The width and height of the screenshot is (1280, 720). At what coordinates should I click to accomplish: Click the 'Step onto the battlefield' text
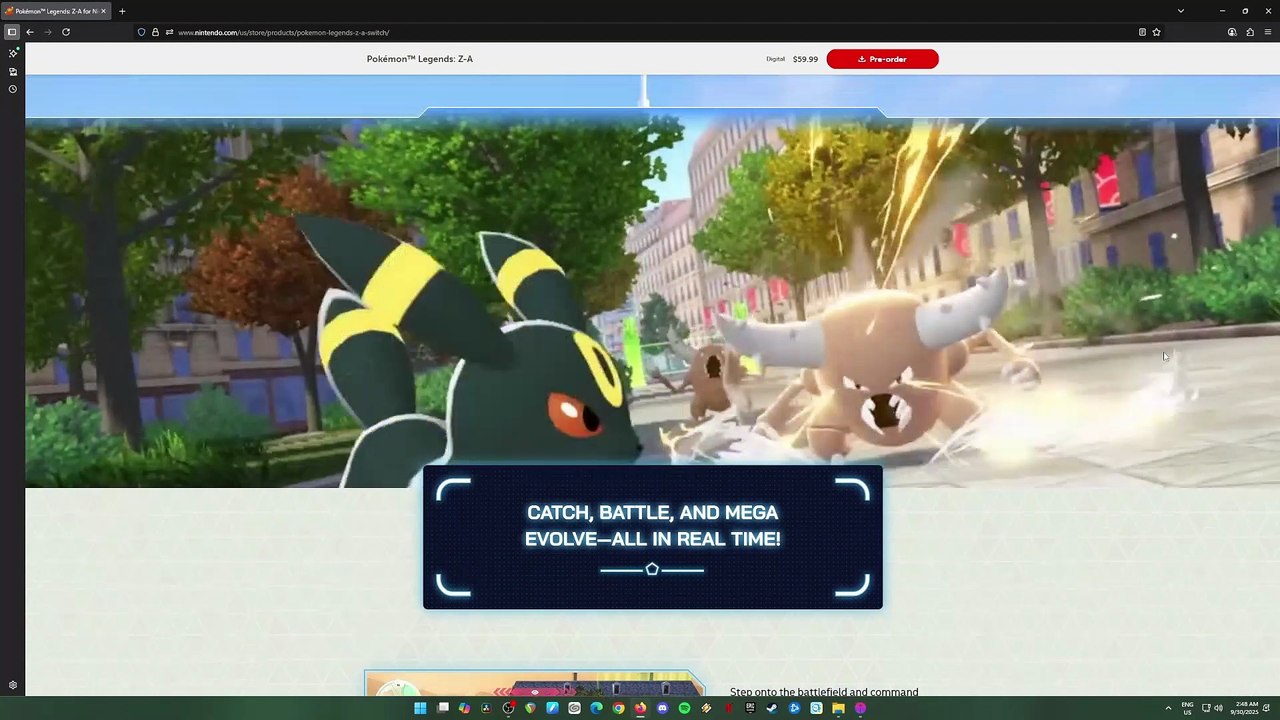tap(824, 691)
